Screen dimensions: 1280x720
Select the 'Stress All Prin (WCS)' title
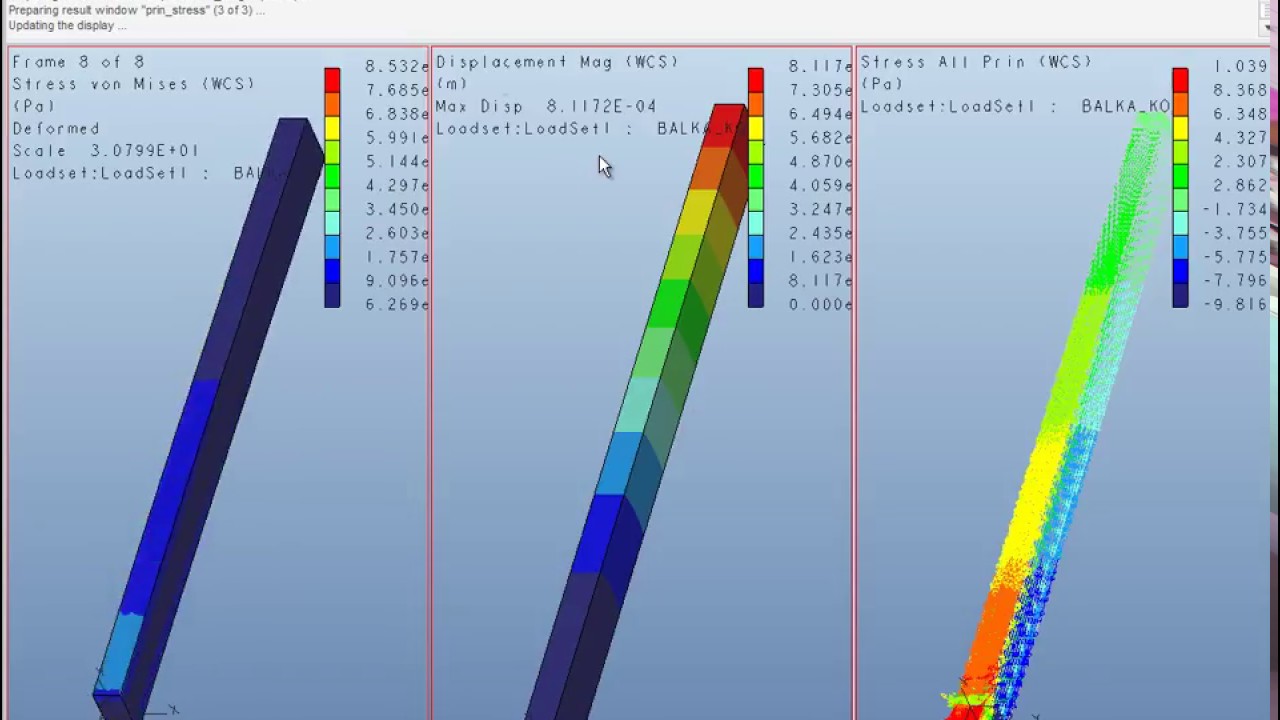(x=978, y=62)
